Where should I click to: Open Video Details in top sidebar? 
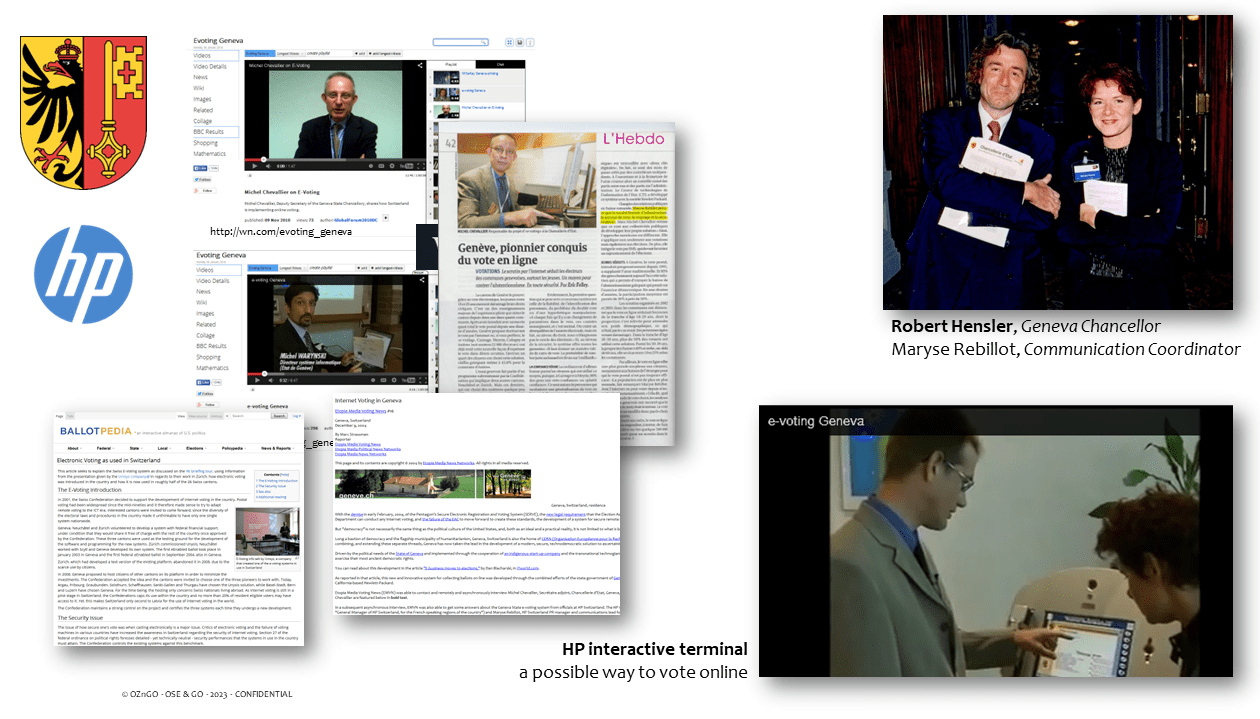click(209, 66)
